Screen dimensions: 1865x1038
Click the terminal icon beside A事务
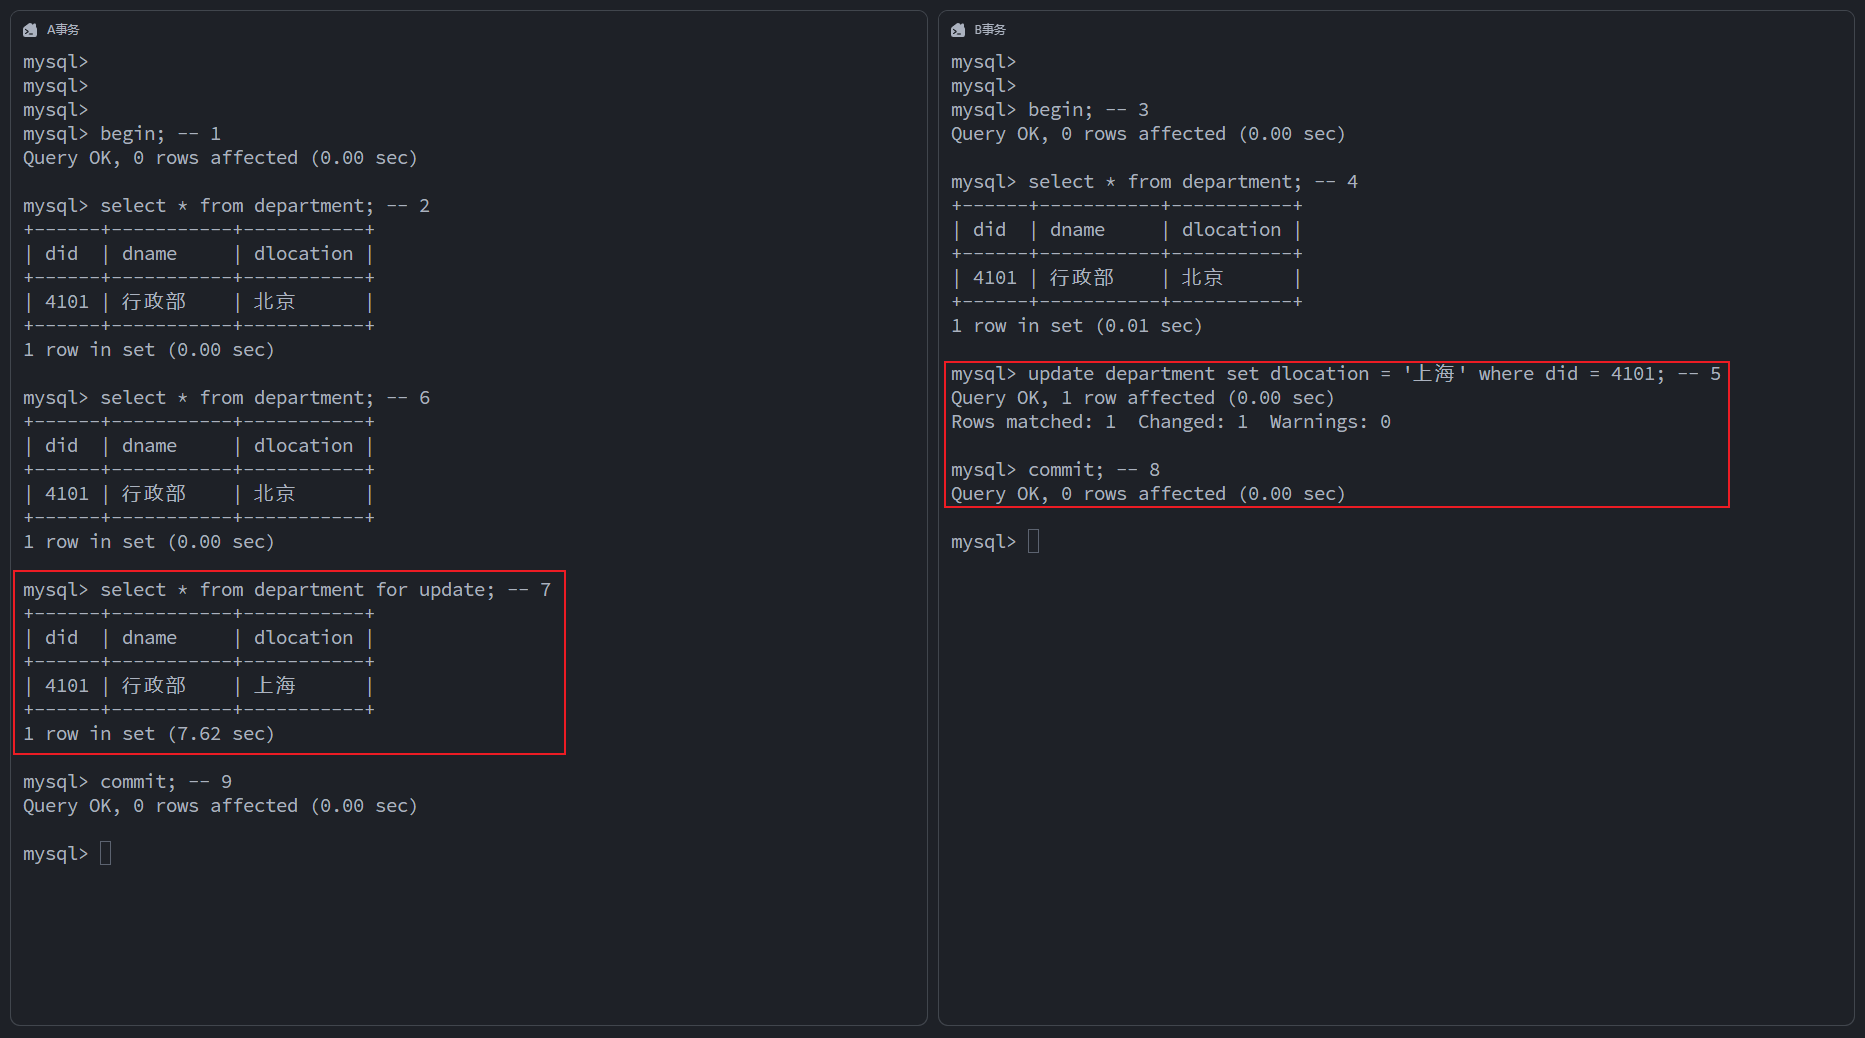pyautogui.click(x=30, y=30)
